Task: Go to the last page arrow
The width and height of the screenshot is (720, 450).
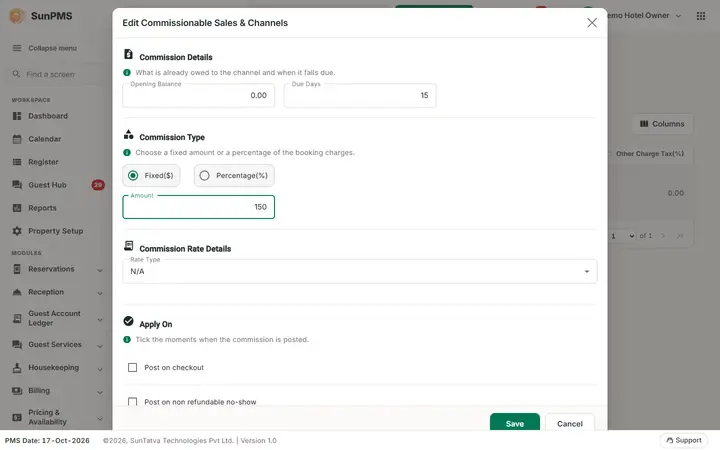Action: point(680,236)
